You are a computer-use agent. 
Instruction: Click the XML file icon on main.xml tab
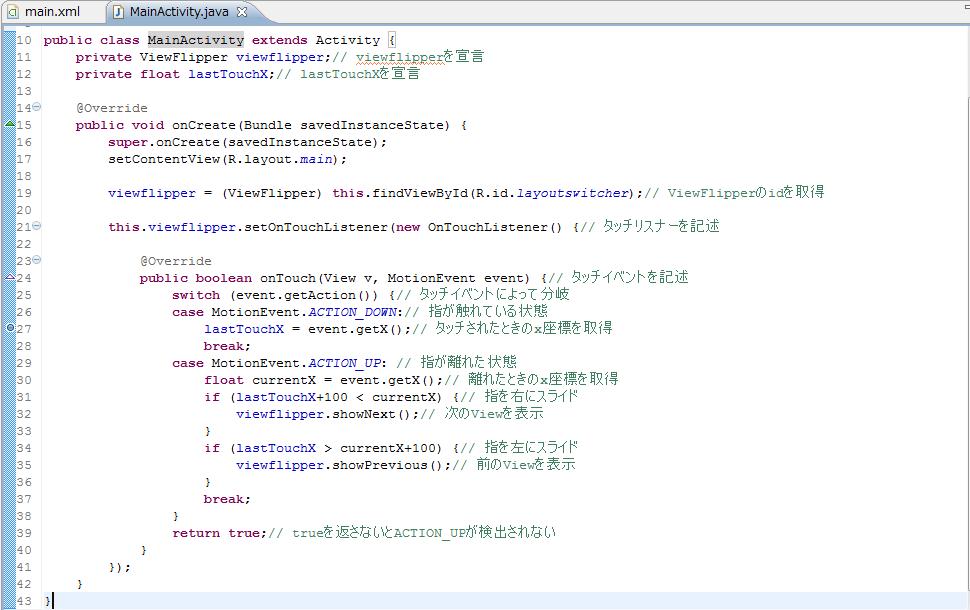(13, 12)
